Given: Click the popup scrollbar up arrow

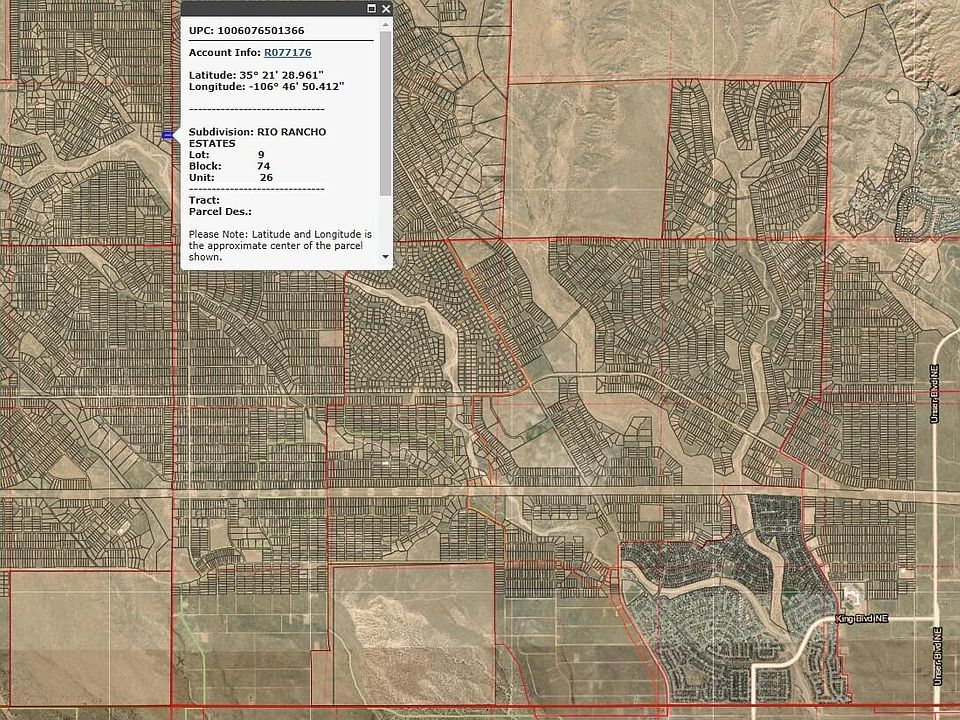Looking at the screenshot, I should point(386,23).
